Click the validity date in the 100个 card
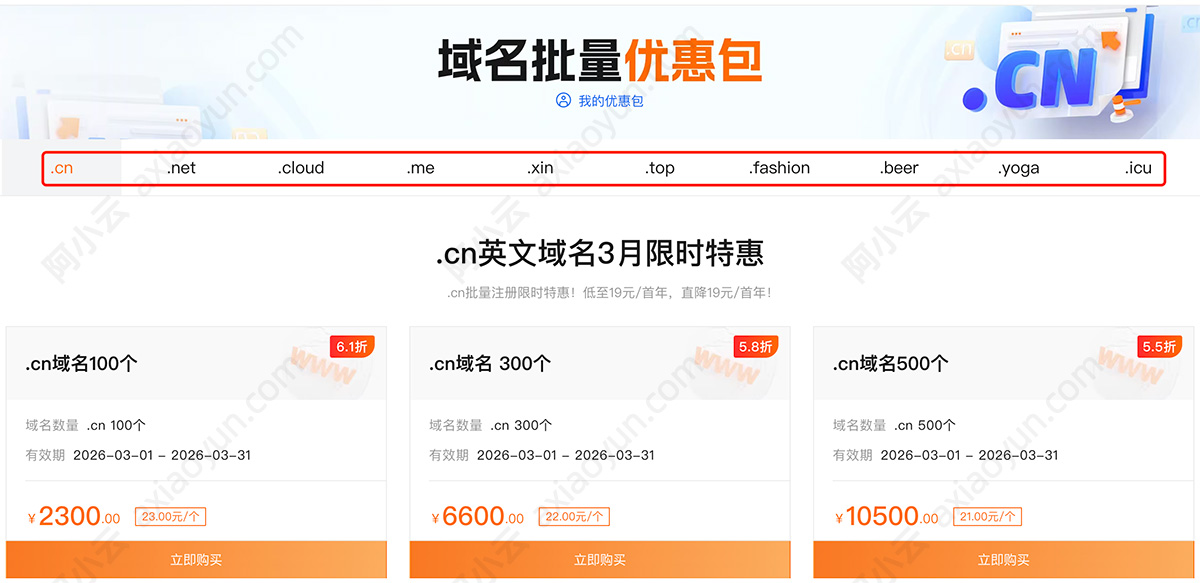This screenshot has height=583, width=1200. [x=162, y=455]
